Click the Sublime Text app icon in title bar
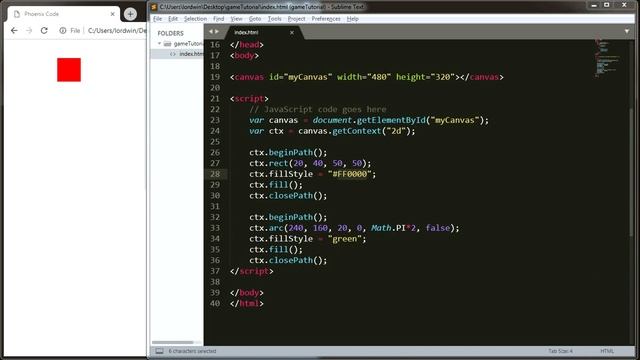 [154, 7]
